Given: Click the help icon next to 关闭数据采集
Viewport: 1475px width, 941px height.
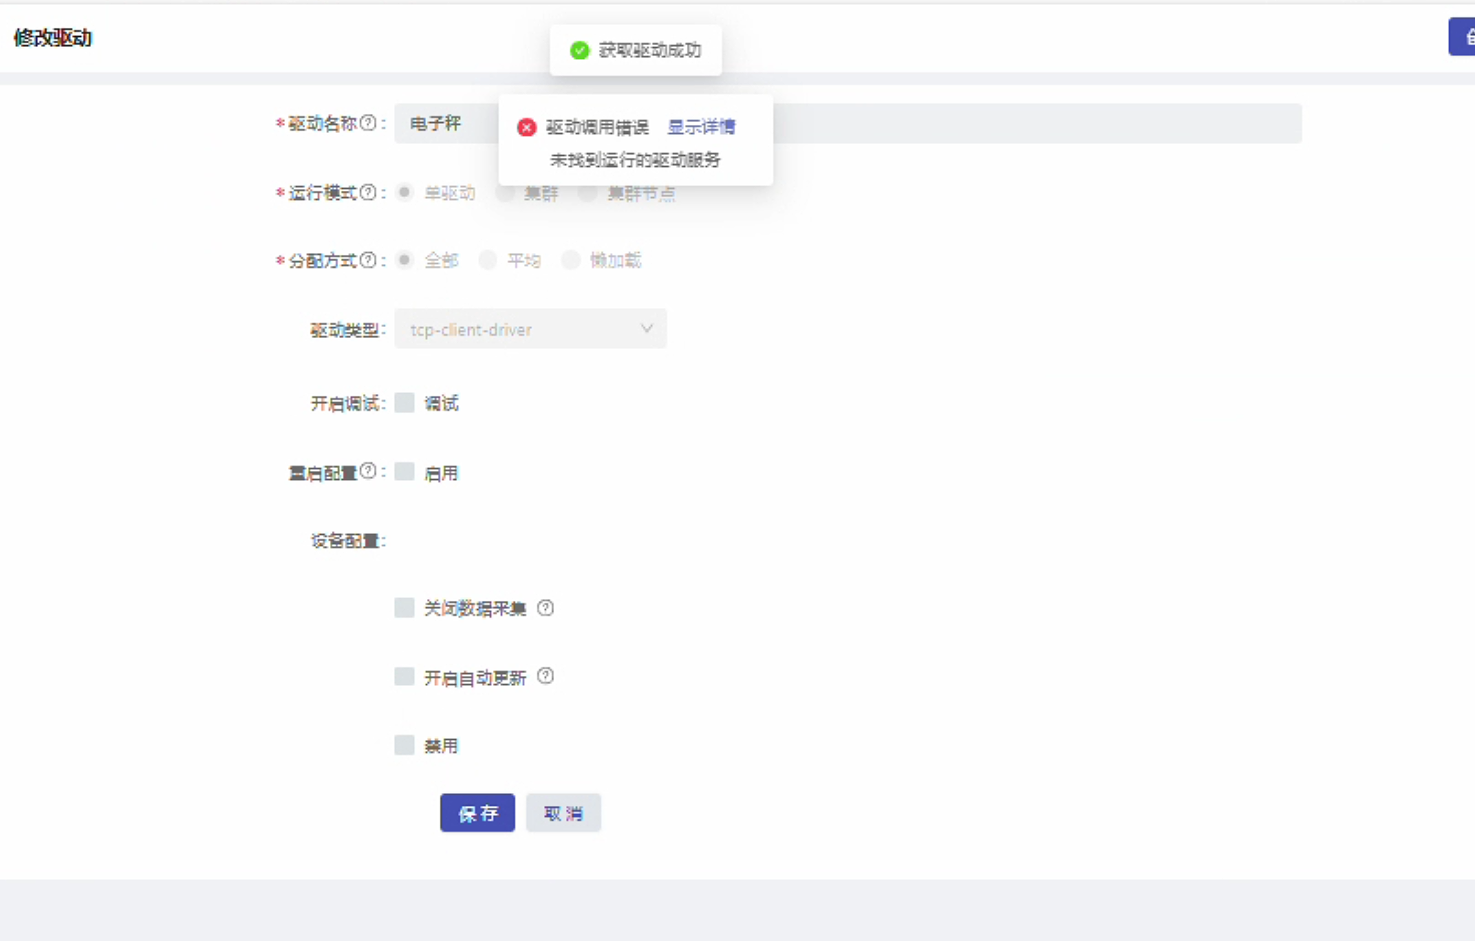Looking at the screenshot, I should (545, 607).
